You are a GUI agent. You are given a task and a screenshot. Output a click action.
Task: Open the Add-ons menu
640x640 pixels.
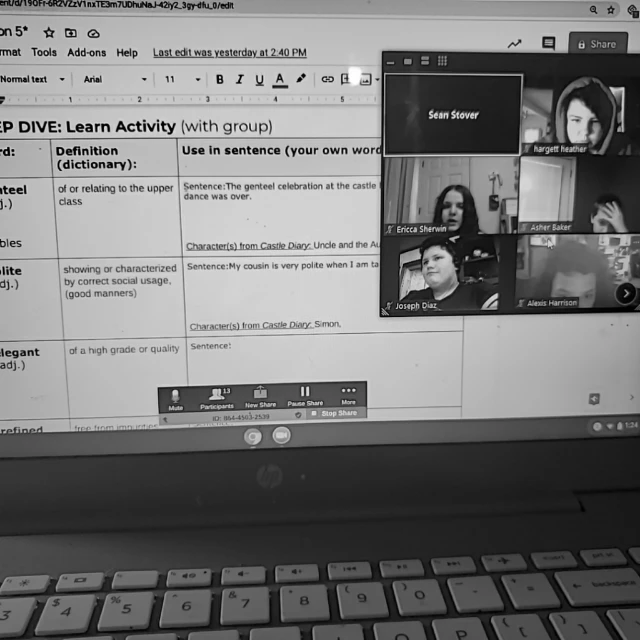tap(87, 53)
